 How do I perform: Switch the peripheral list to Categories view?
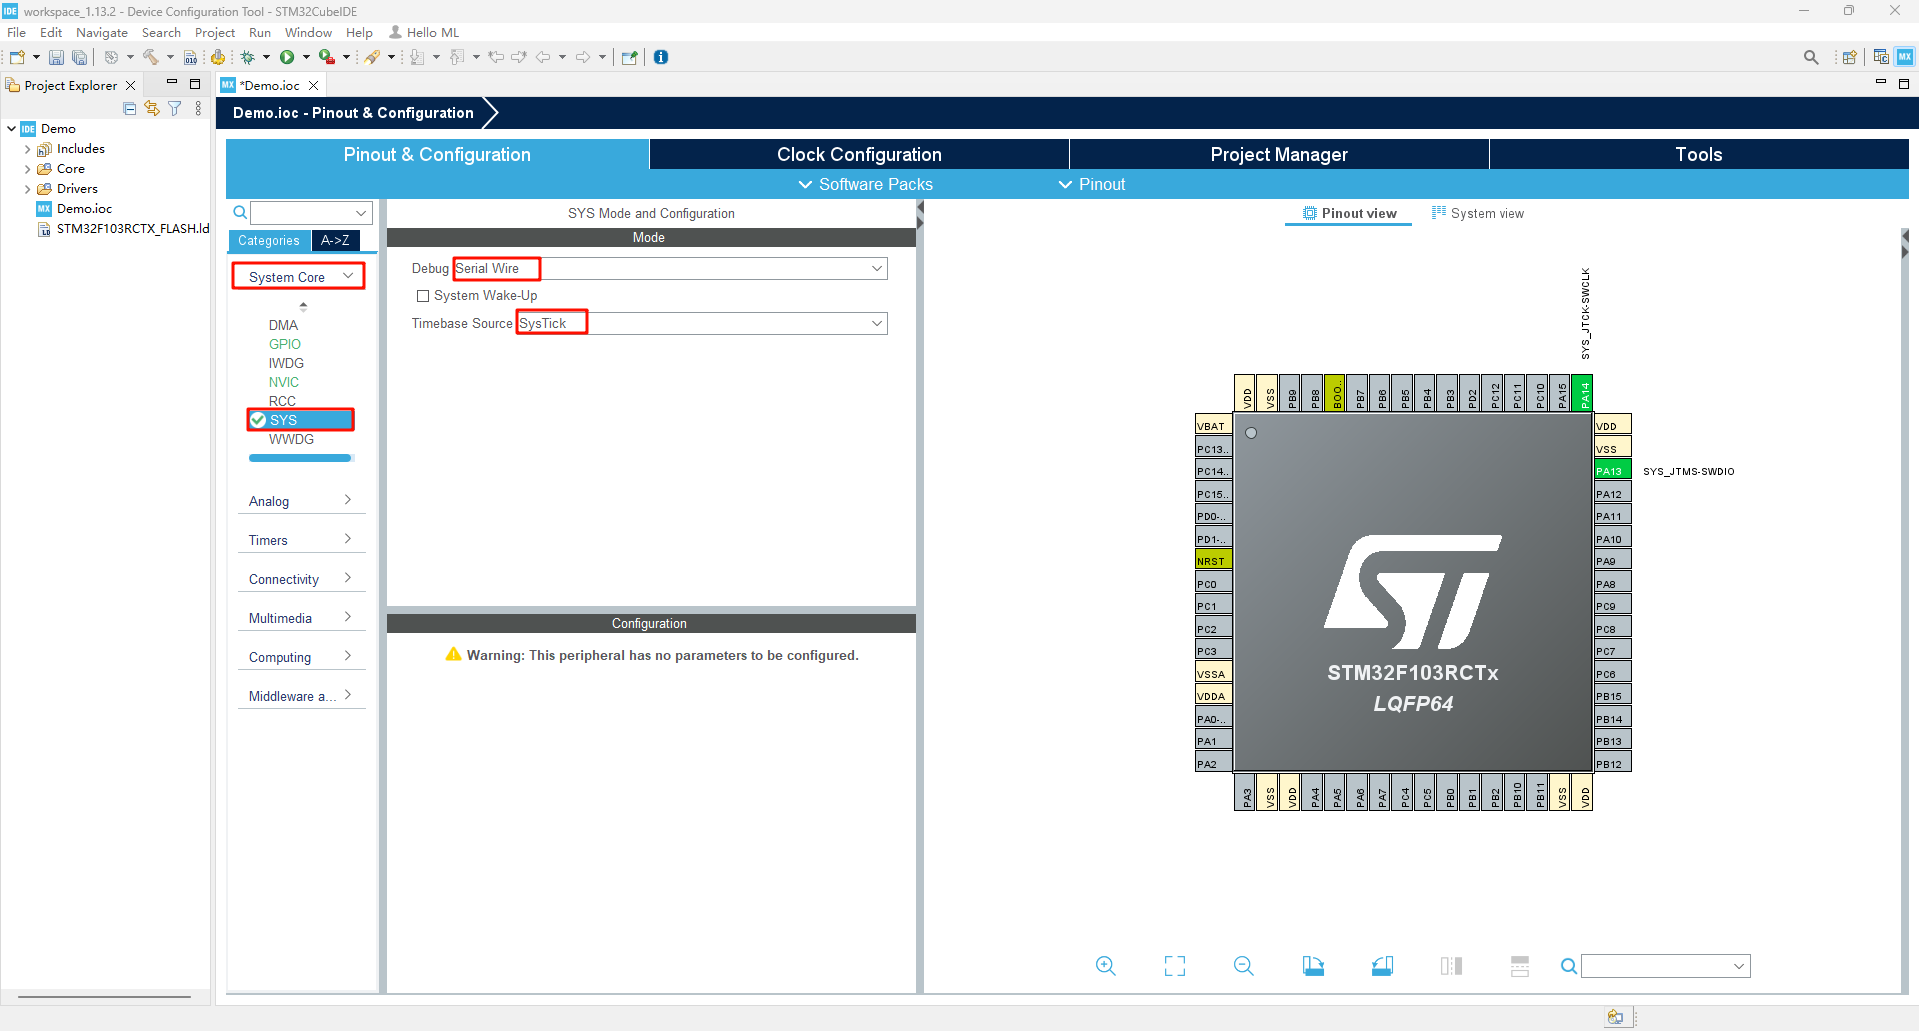coord(269,241)
